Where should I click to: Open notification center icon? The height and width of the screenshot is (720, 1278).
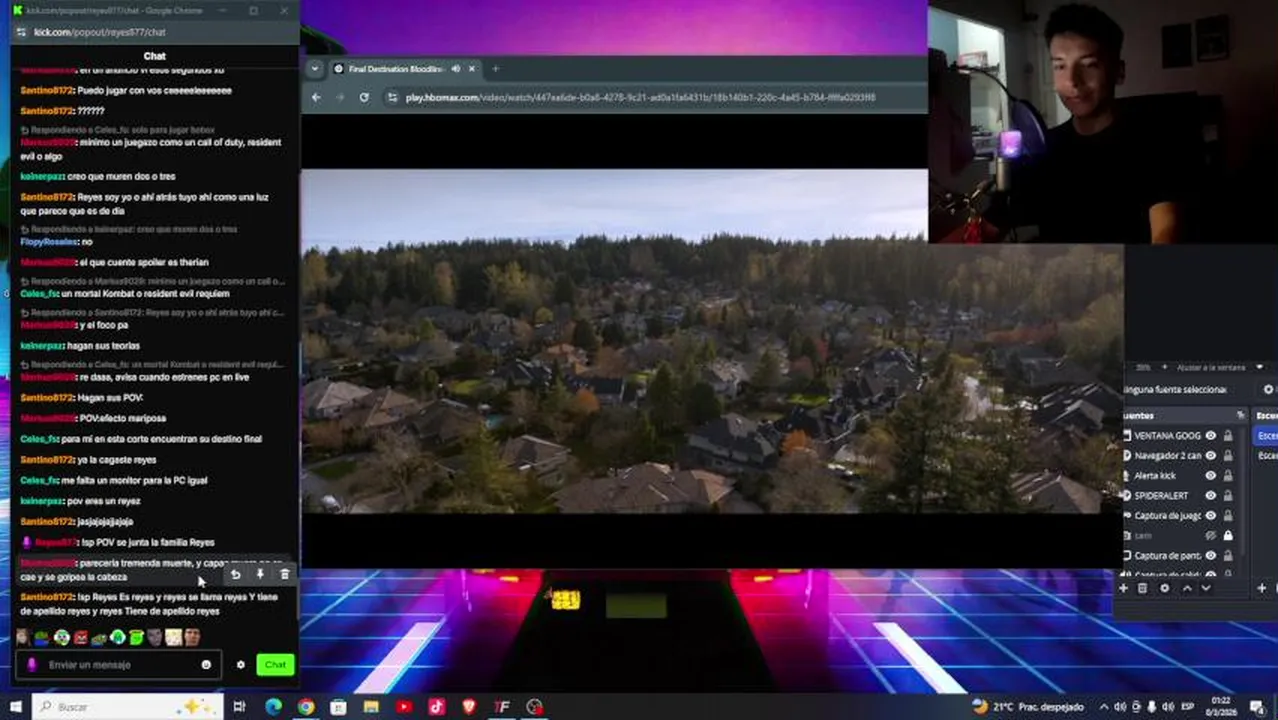pyautogui.click(x=1260, y=707)
